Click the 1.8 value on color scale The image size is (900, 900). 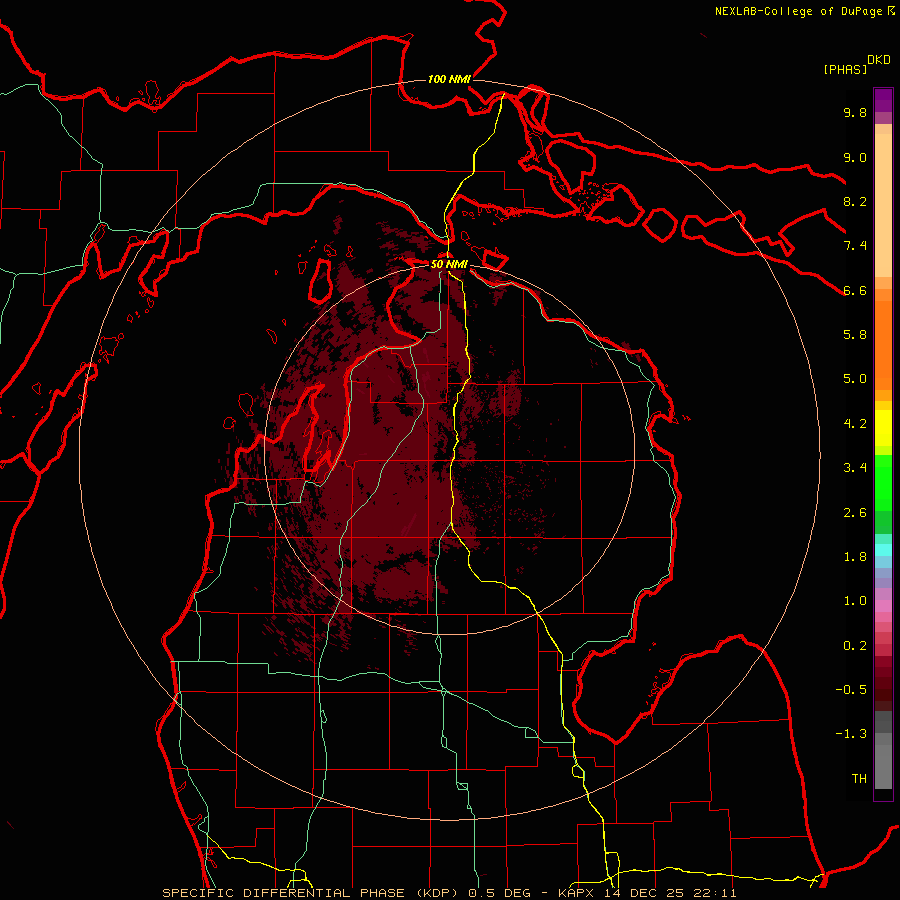click(x=855, y=557)
